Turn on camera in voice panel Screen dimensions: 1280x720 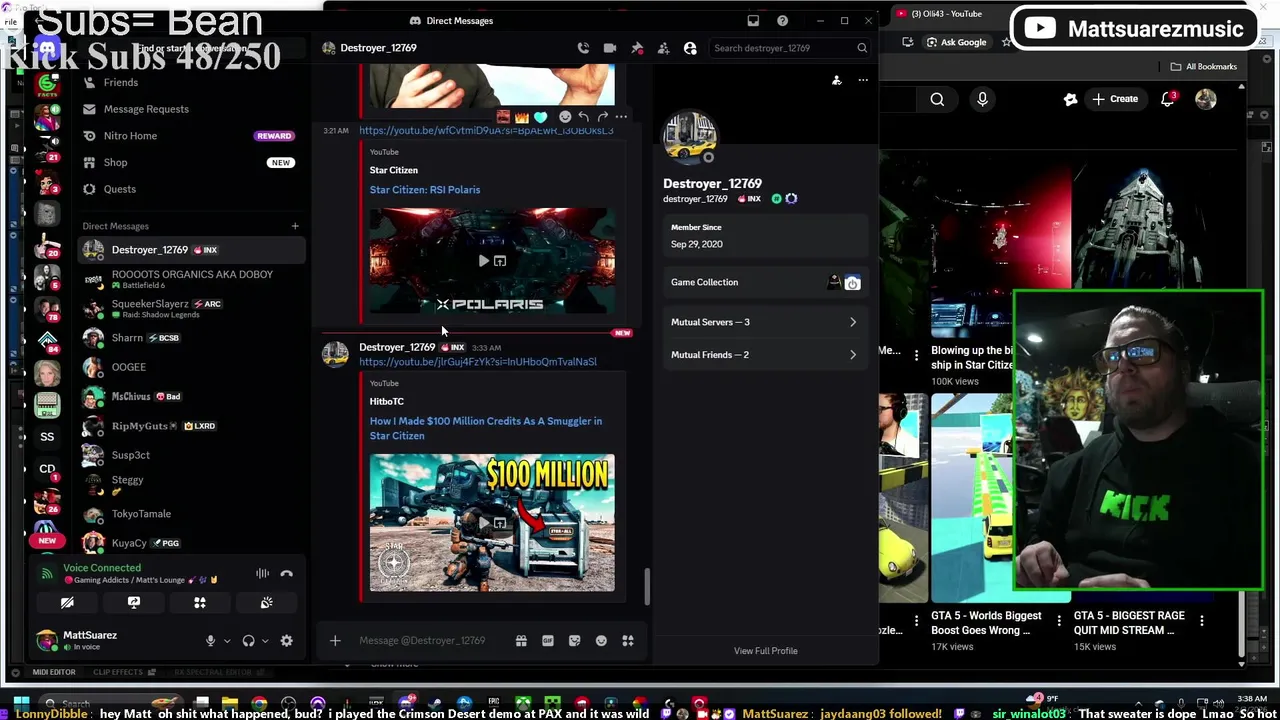[x=67, y=603]
